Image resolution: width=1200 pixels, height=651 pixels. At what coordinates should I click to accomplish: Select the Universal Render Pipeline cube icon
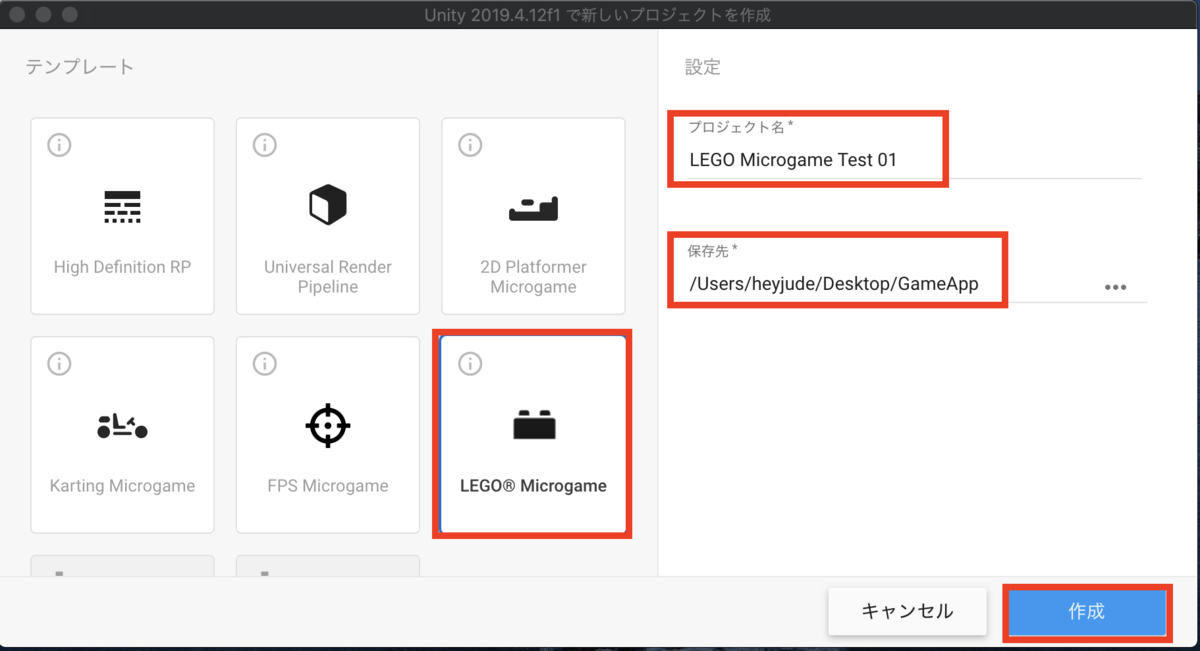pos(327,205)
